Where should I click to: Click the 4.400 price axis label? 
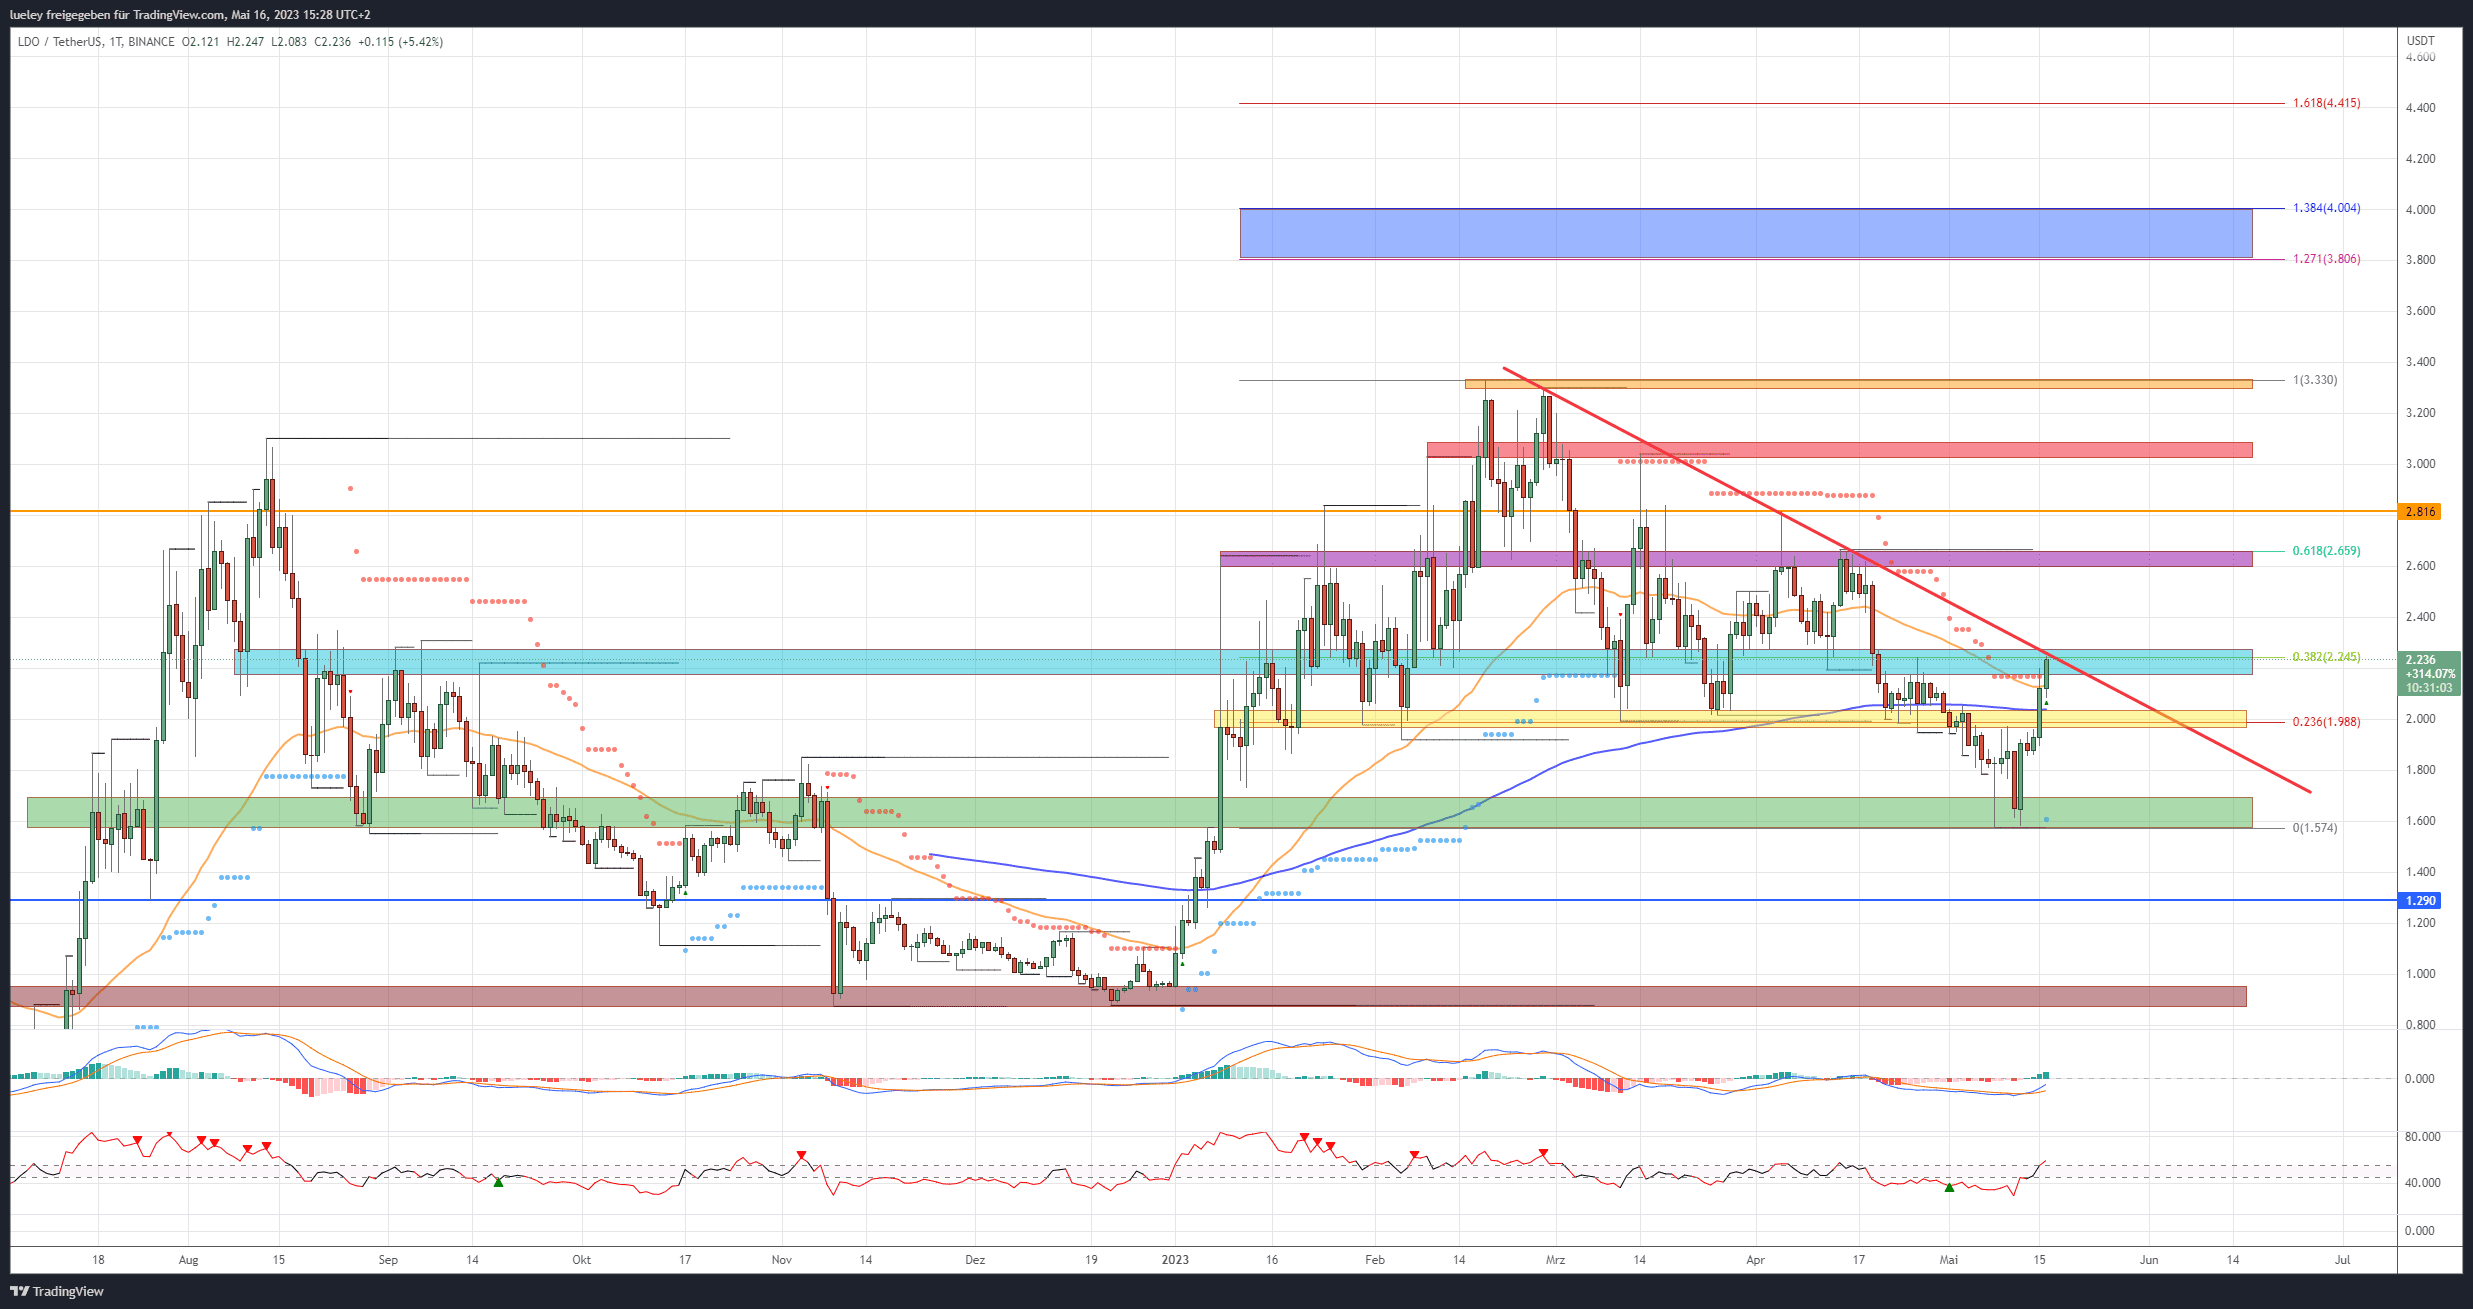2420,108
